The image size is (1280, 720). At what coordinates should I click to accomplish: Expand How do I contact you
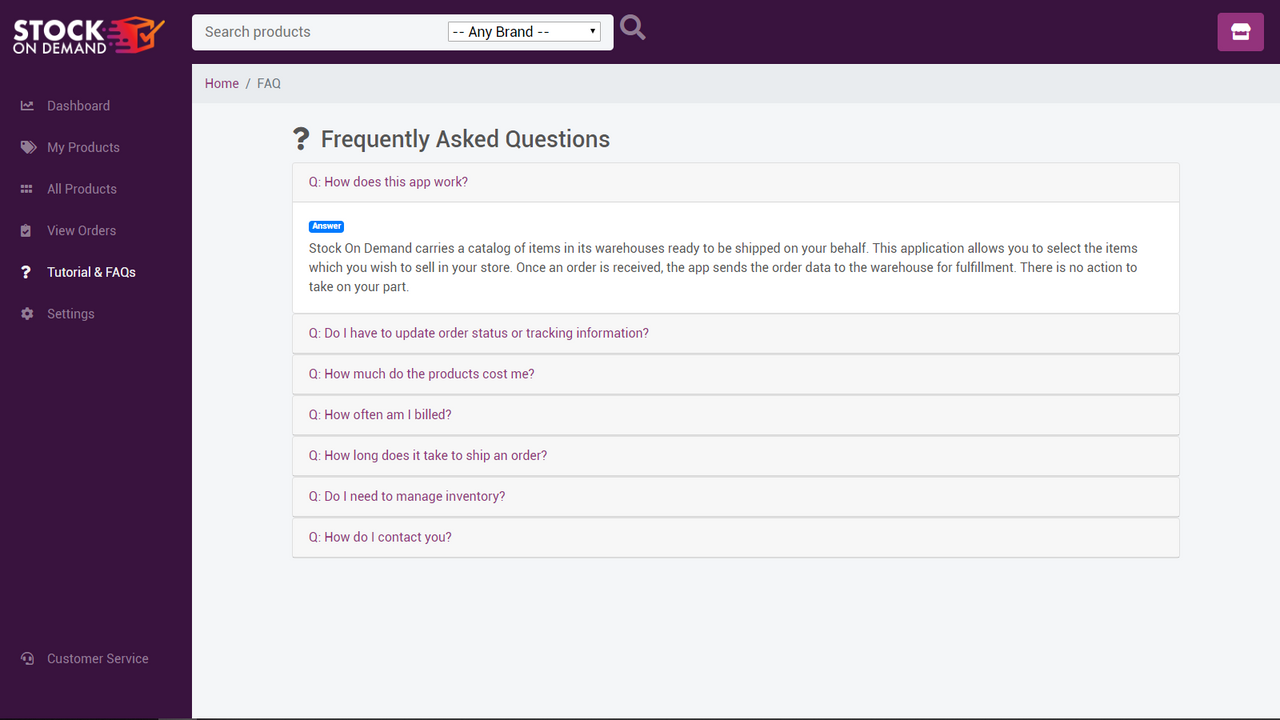380,538
